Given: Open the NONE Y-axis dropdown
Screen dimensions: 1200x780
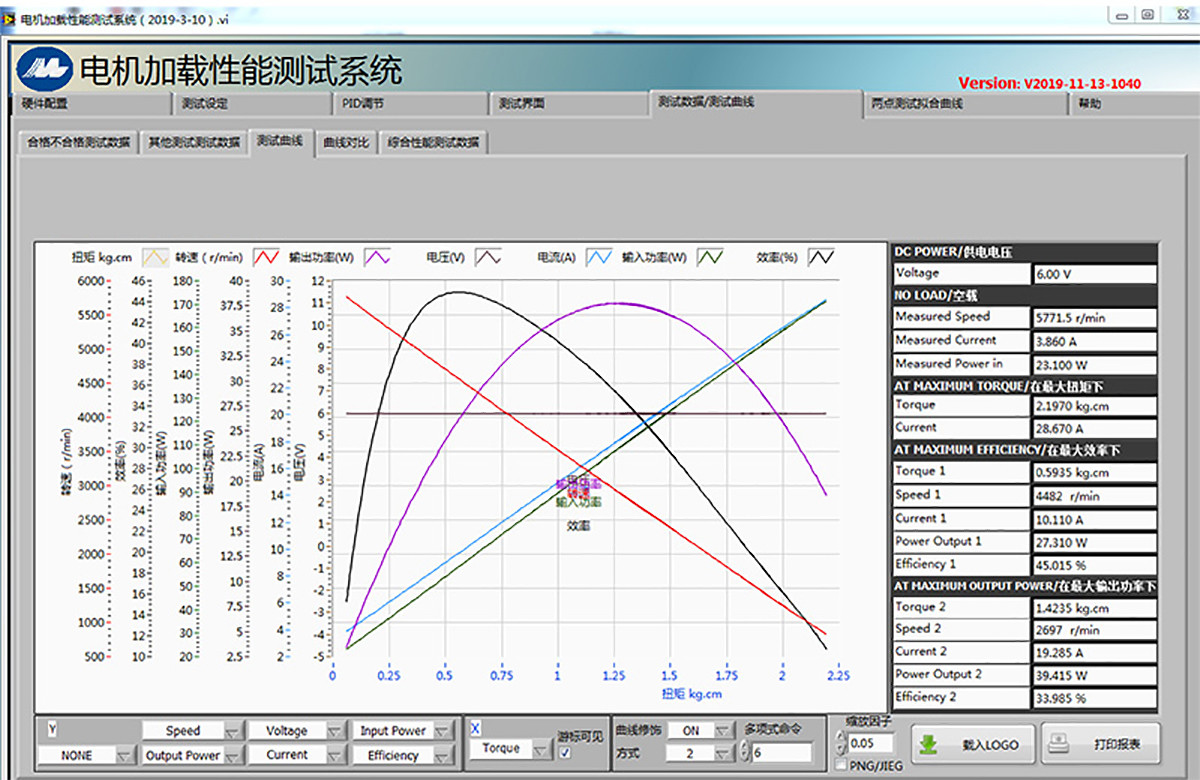Looking at the screenshot, I should [x=86, y=755].
